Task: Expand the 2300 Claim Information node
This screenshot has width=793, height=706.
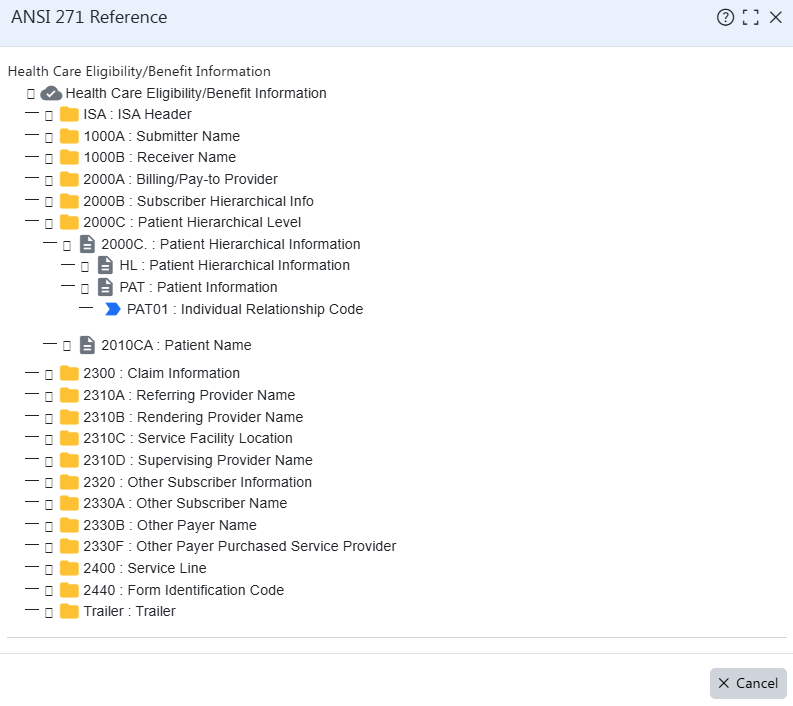Action: tap(49, 375)
